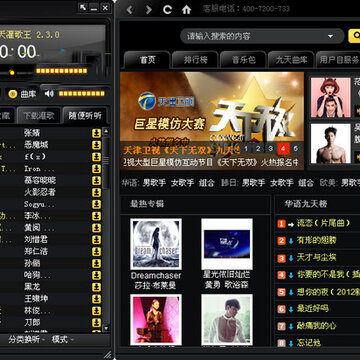Open the 天下无双 banner image

click(x=212, y=121)
